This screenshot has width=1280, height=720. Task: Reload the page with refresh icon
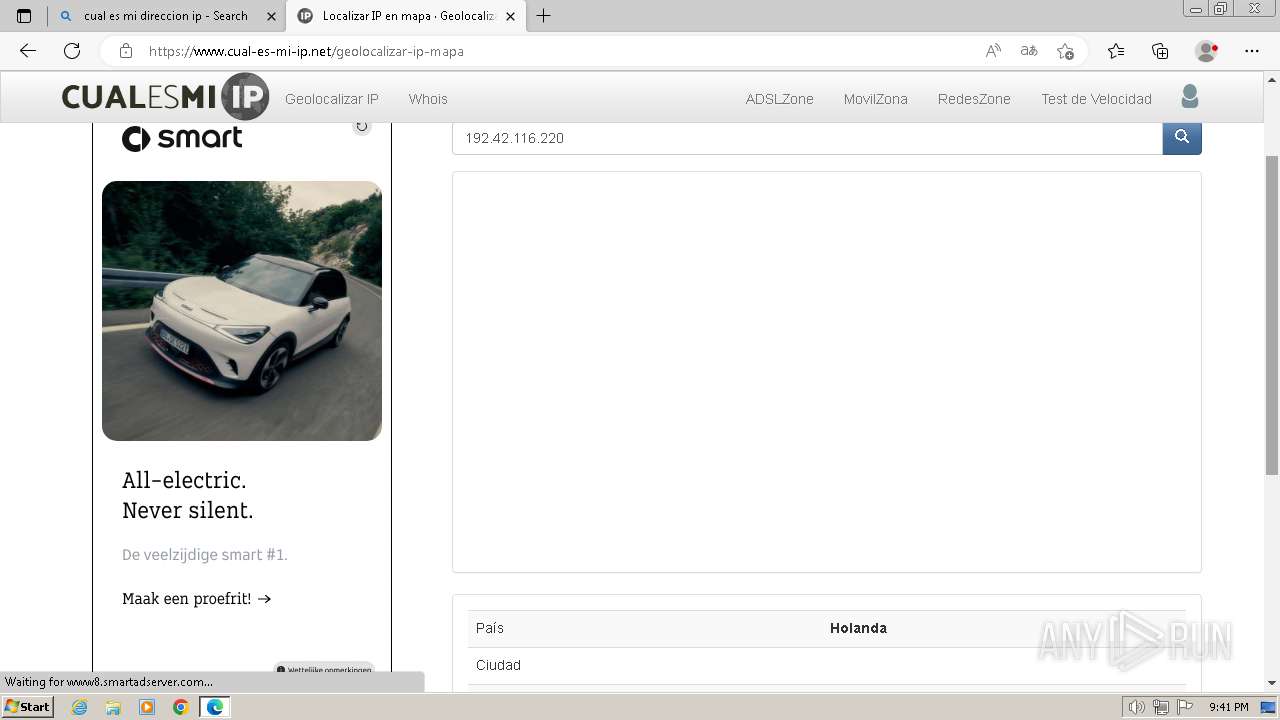72,51
